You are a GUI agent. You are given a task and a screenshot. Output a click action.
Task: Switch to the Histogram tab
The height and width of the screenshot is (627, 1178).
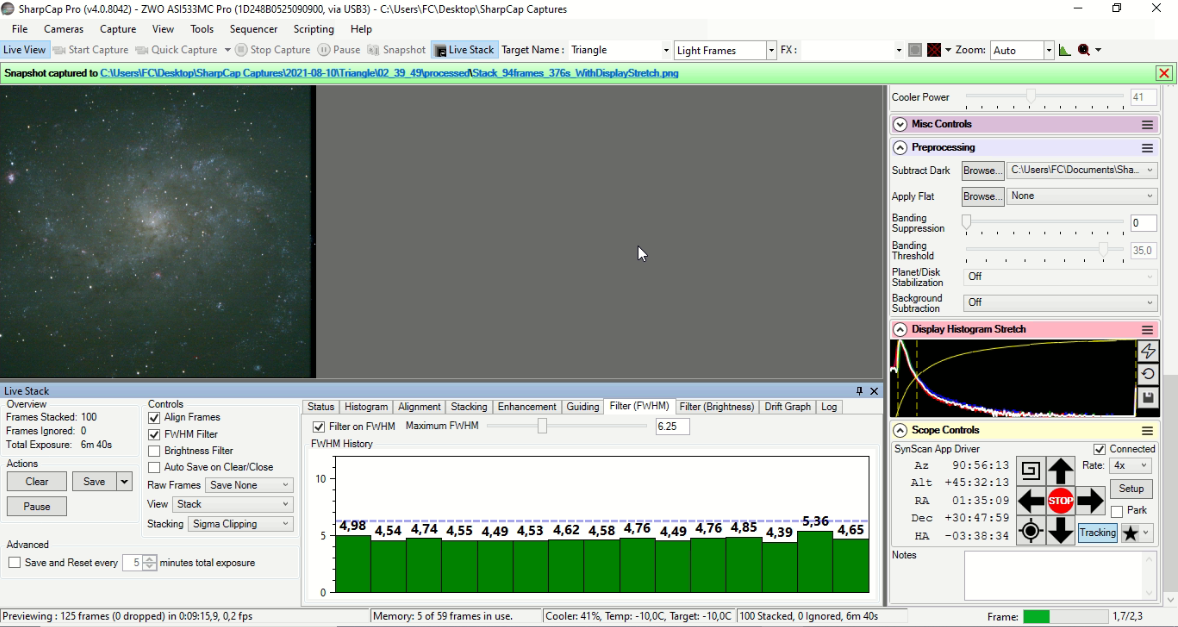[x=366, y=407]
